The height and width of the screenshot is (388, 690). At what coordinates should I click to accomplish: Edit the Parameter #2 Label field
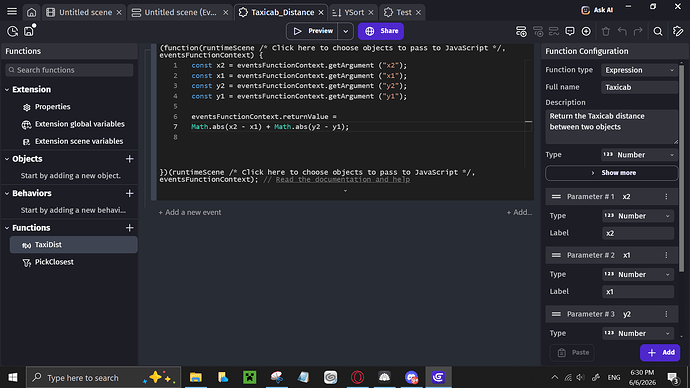click(x=638, y=292)
